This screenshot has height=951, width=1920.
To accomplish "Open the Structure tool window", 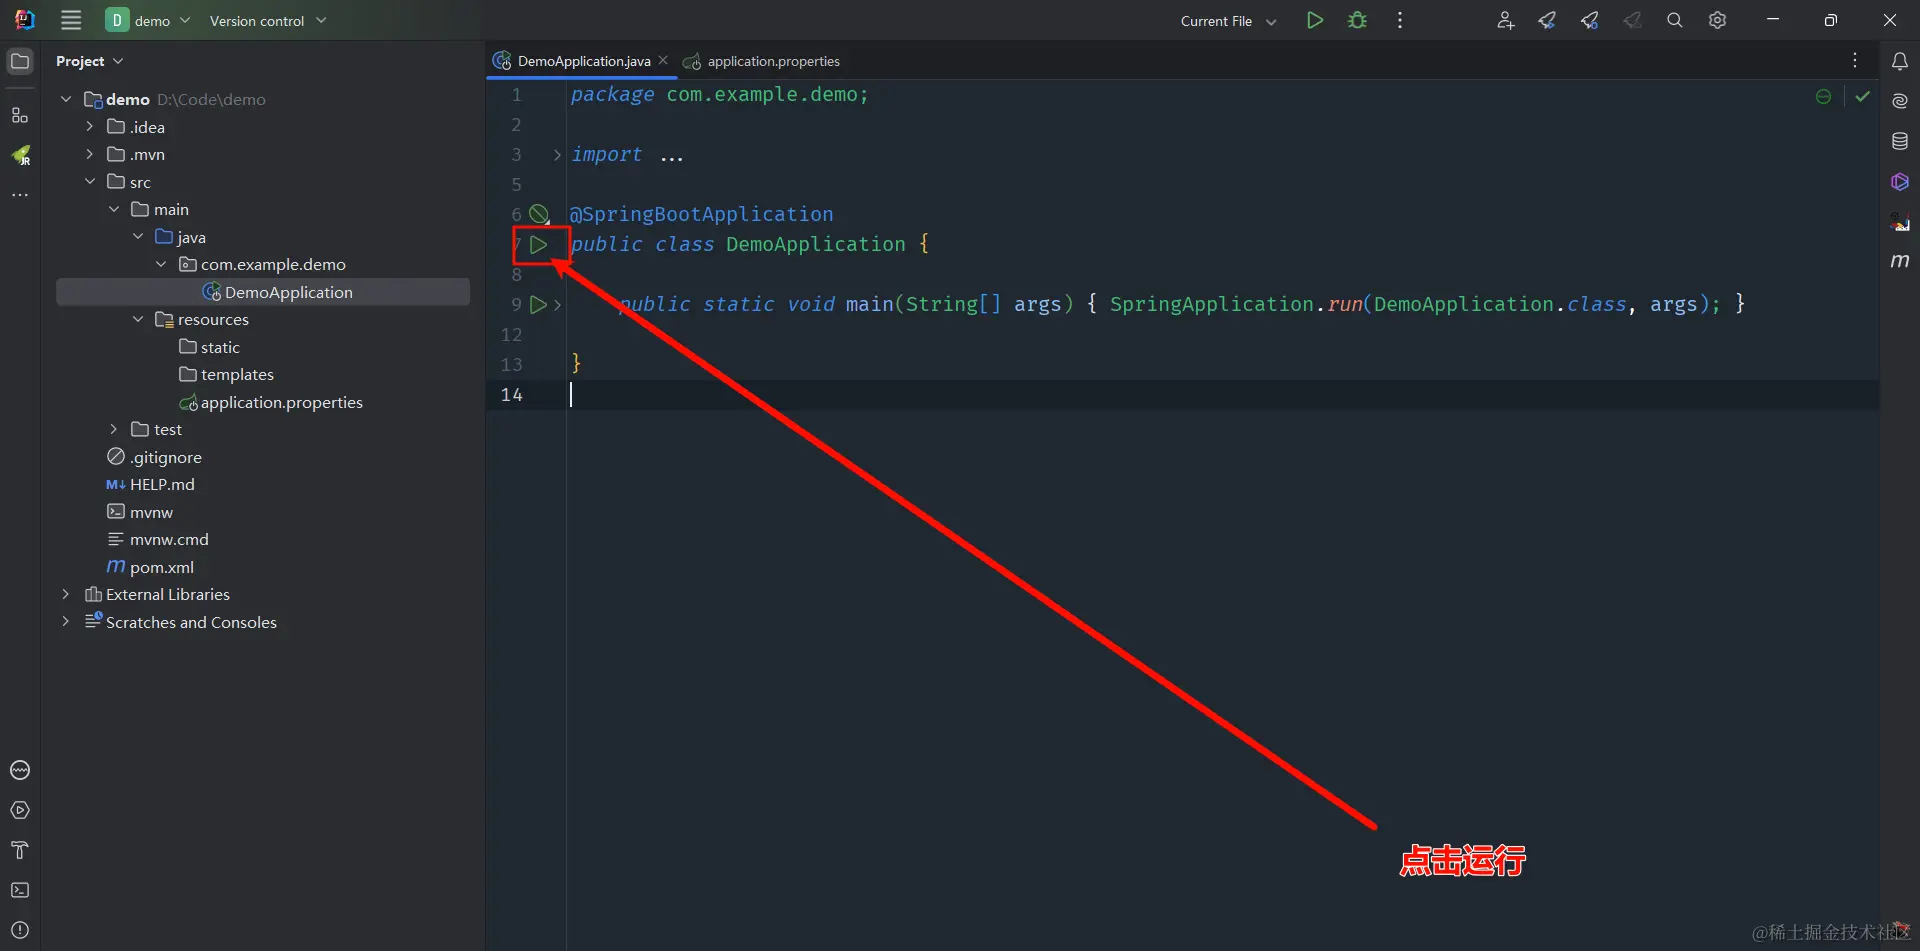I will click(20, 115).
